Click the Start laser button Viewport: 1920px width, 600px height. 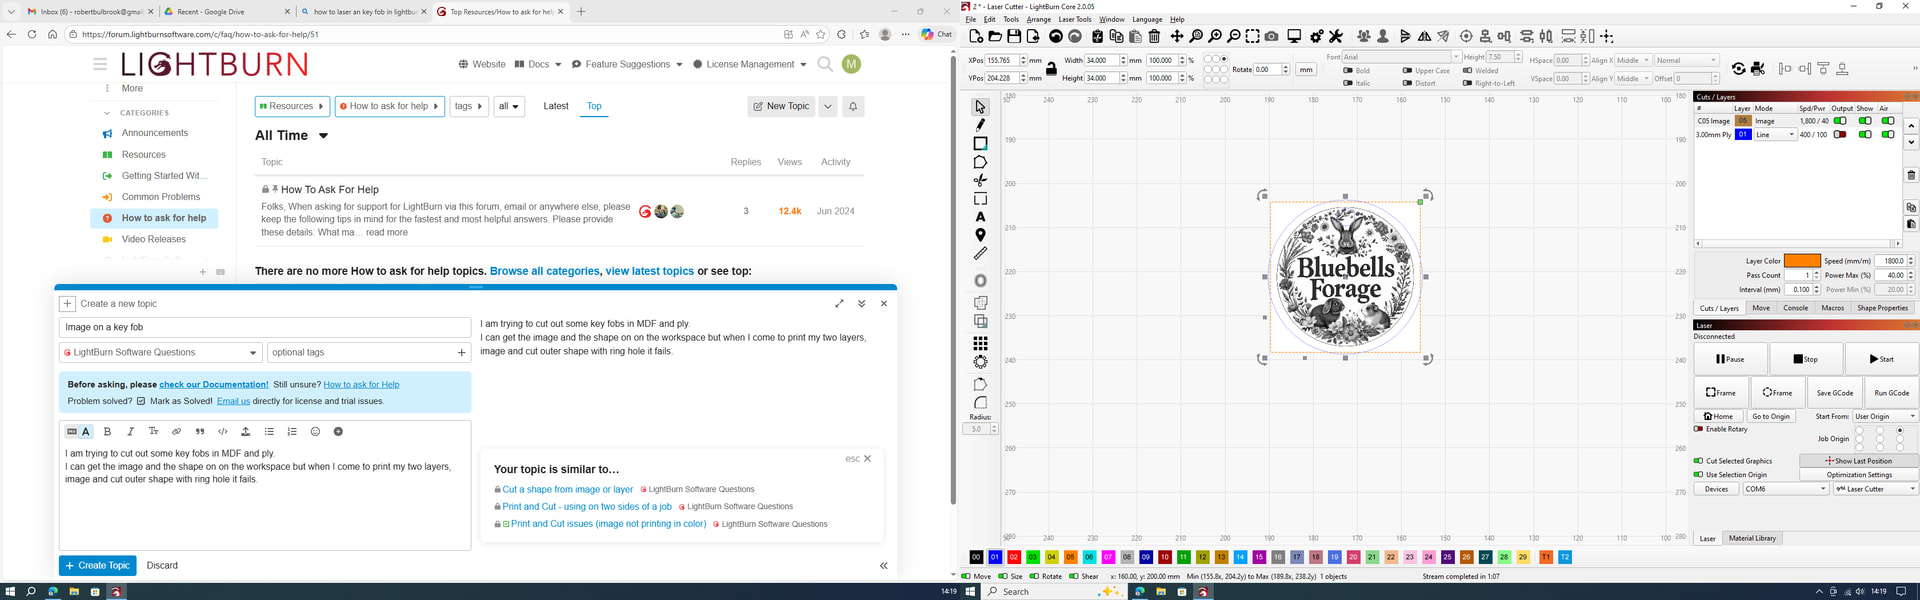tap(1882, 359)
